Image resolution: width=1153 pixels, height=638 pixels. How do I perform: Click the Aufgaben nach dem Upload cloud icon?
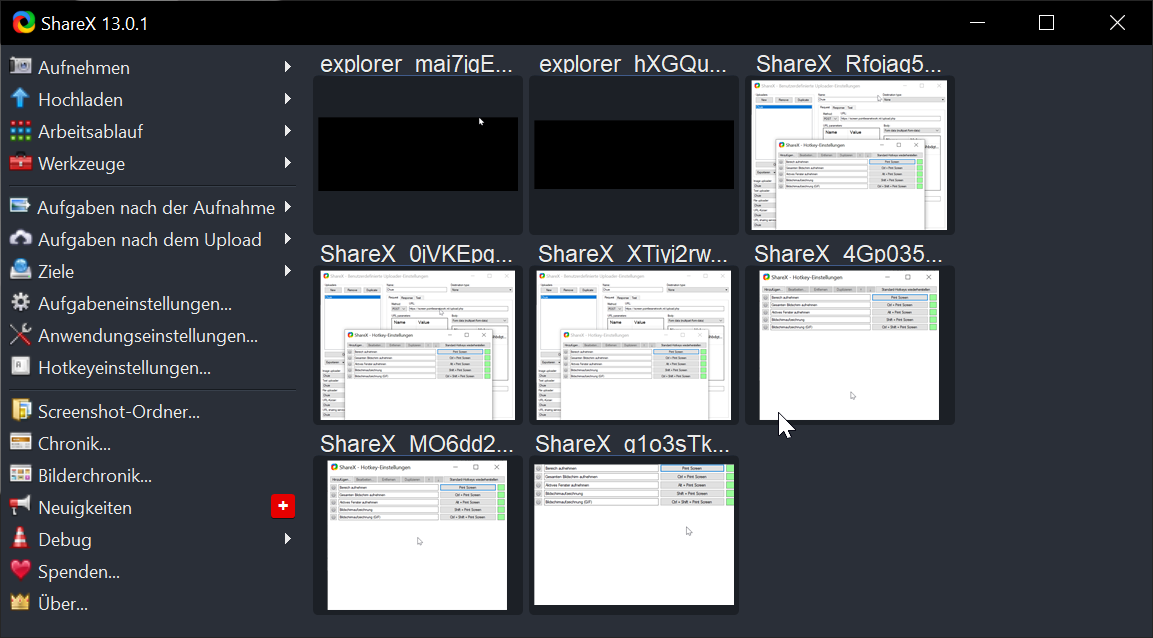tap(21, 239)
